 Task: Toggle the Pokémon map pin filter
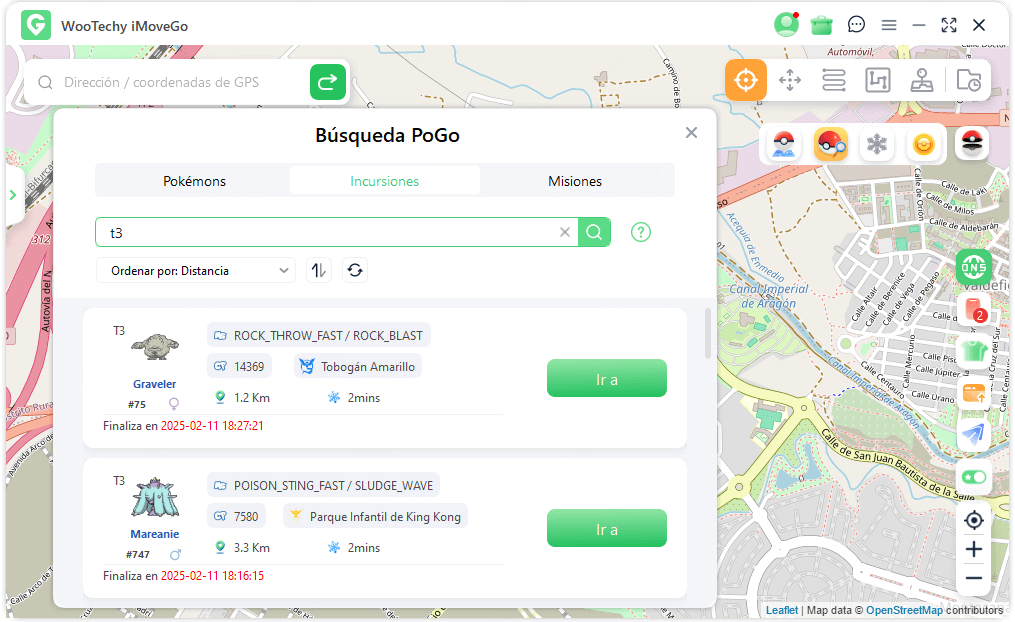click(783, 143)
